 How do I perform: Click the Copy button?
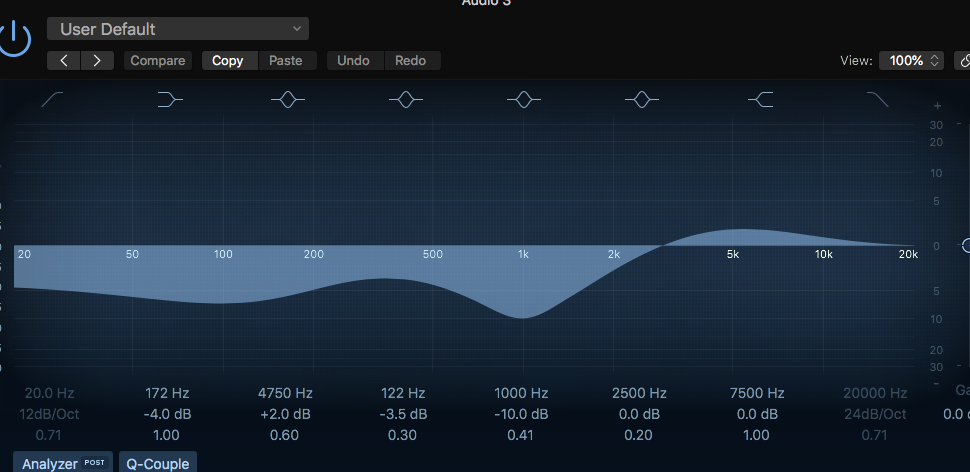(227, 61)
